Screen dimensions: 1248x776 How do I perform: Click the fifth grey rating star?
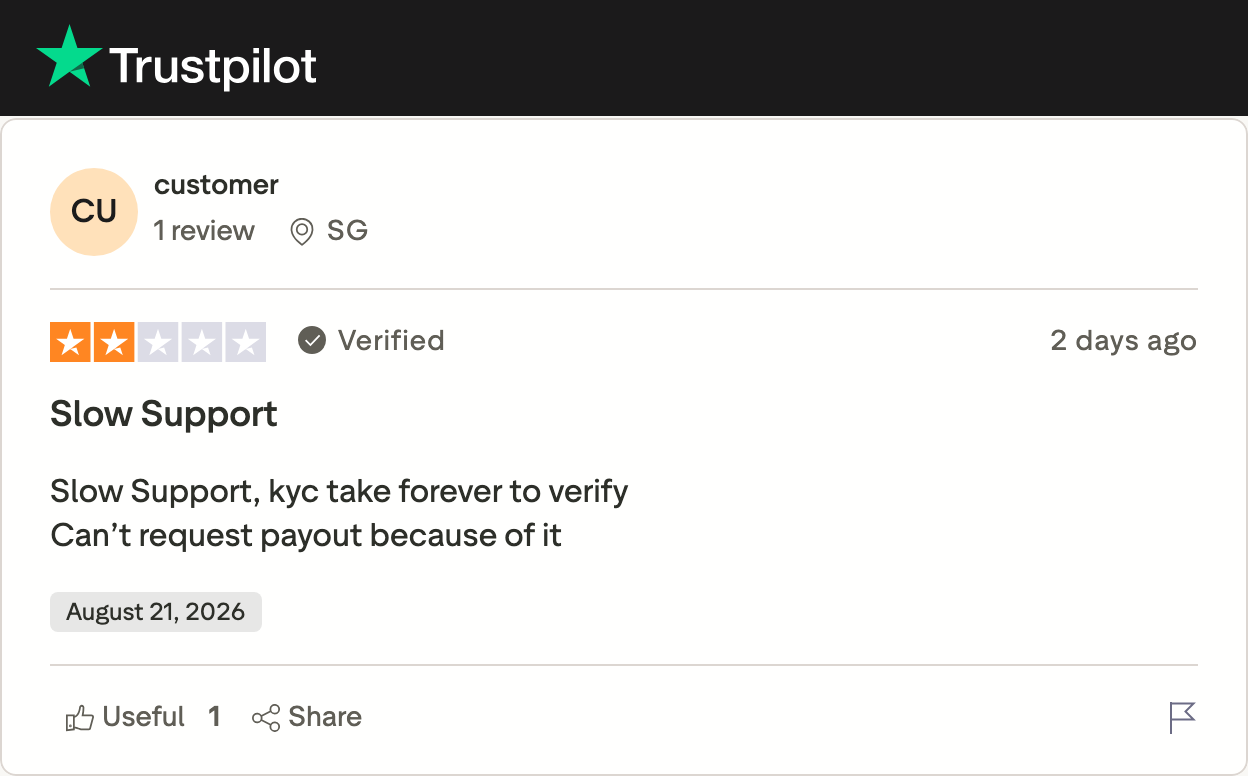(246, 342)
